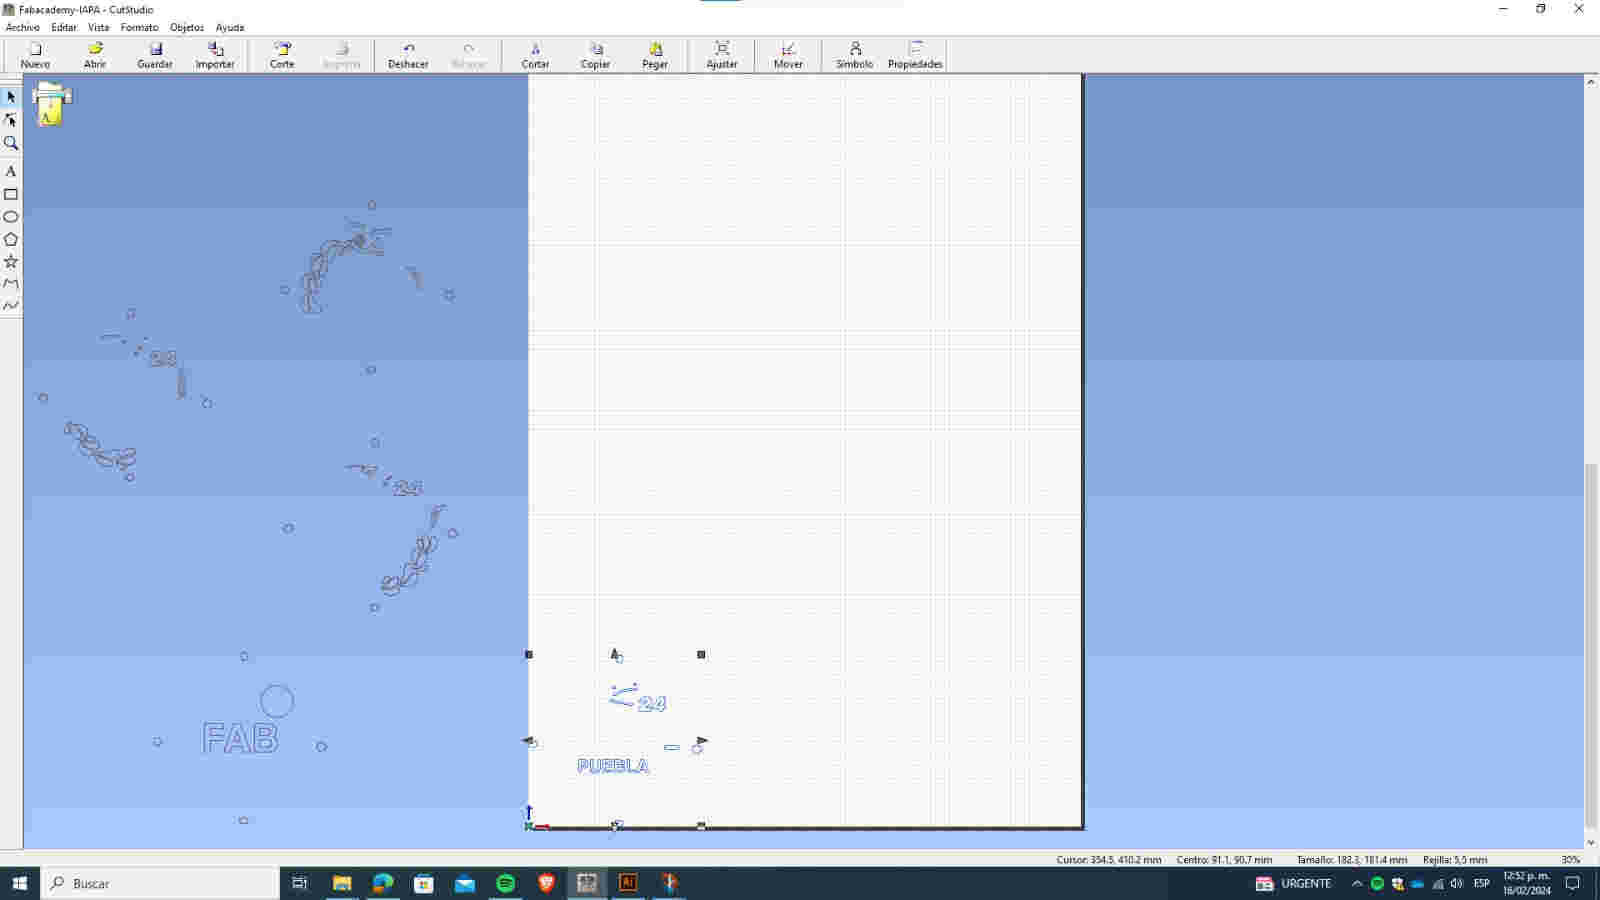The width and height of the screenshot is (1600, 900).
Task: Click the Cursor position status text
Action: 1109,860
